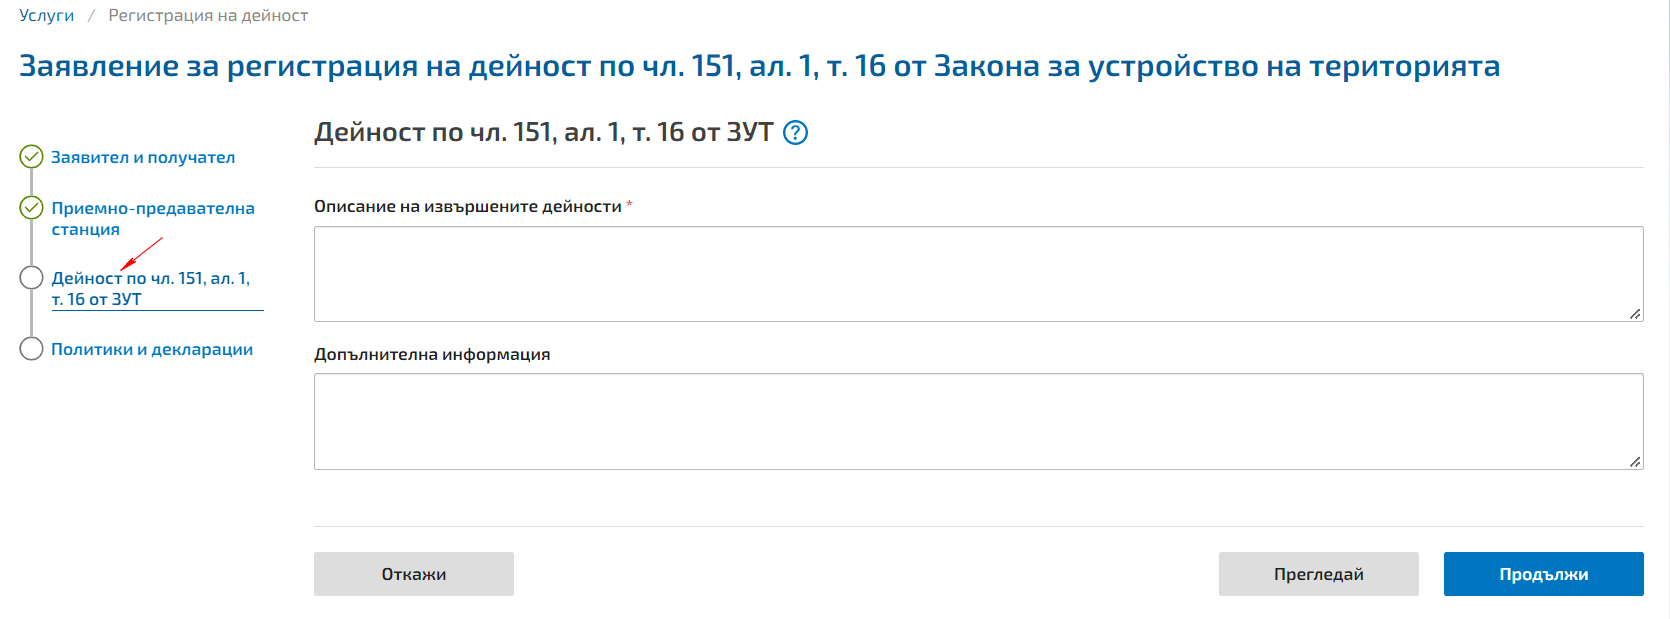This screenshot has height=619, width=1670.
Task: Jump to Политики и декларации step
Action: click(152, 349)
